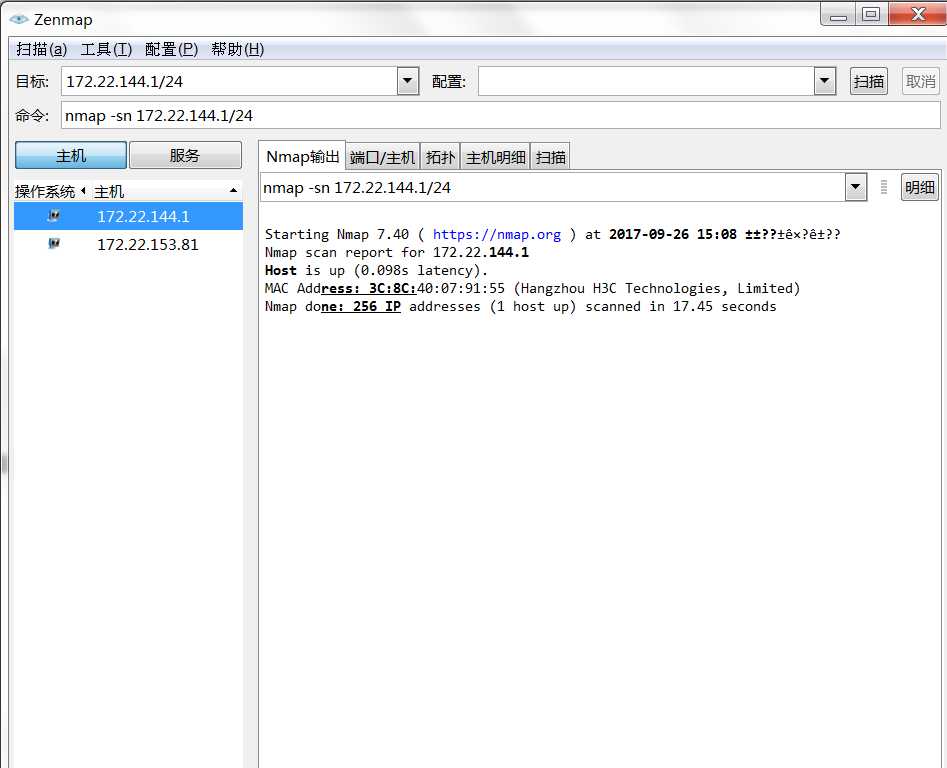The width and height of the screenshot is (947, 768).
Task: Toggle the 服务 services view button
Action: [185, 155]
